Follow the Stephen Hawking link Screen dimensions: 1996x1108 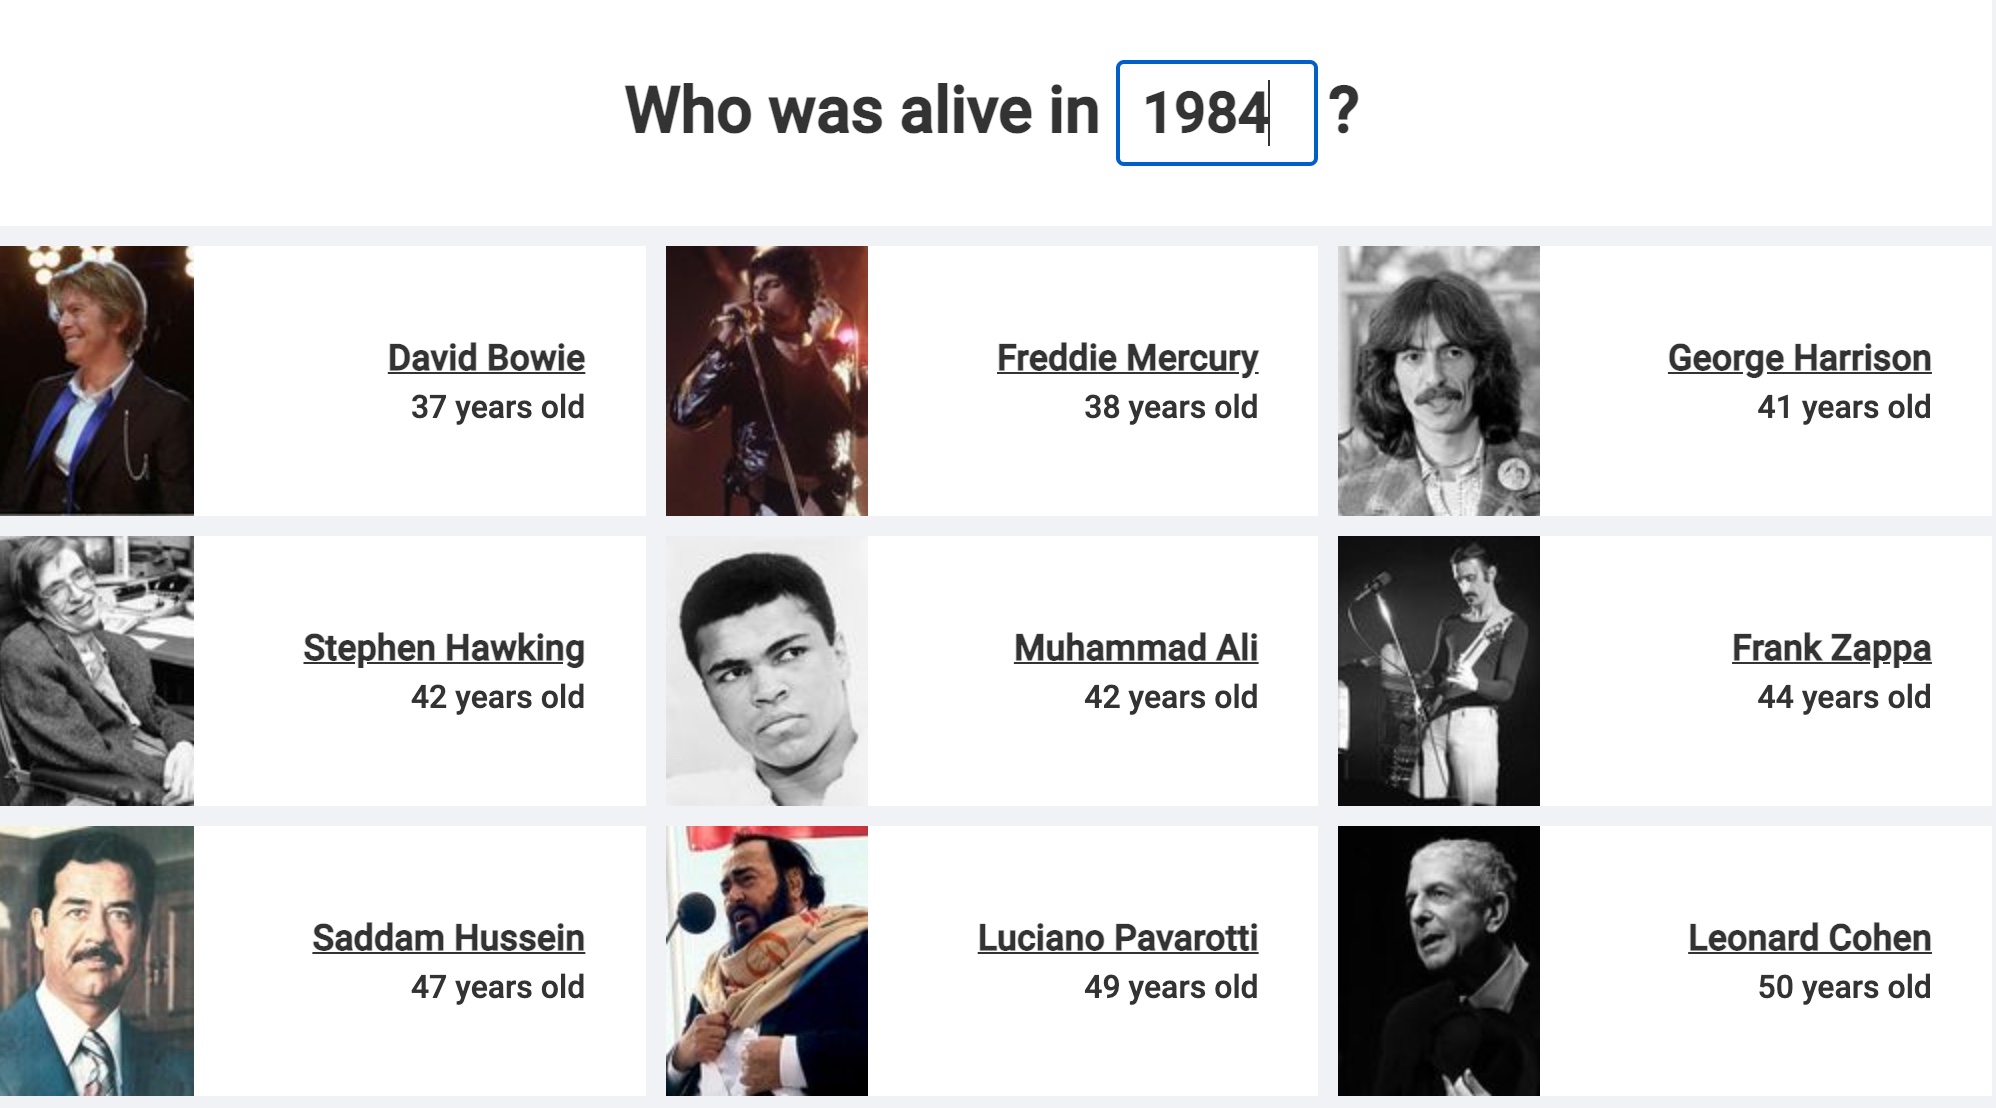pos(444,648)
